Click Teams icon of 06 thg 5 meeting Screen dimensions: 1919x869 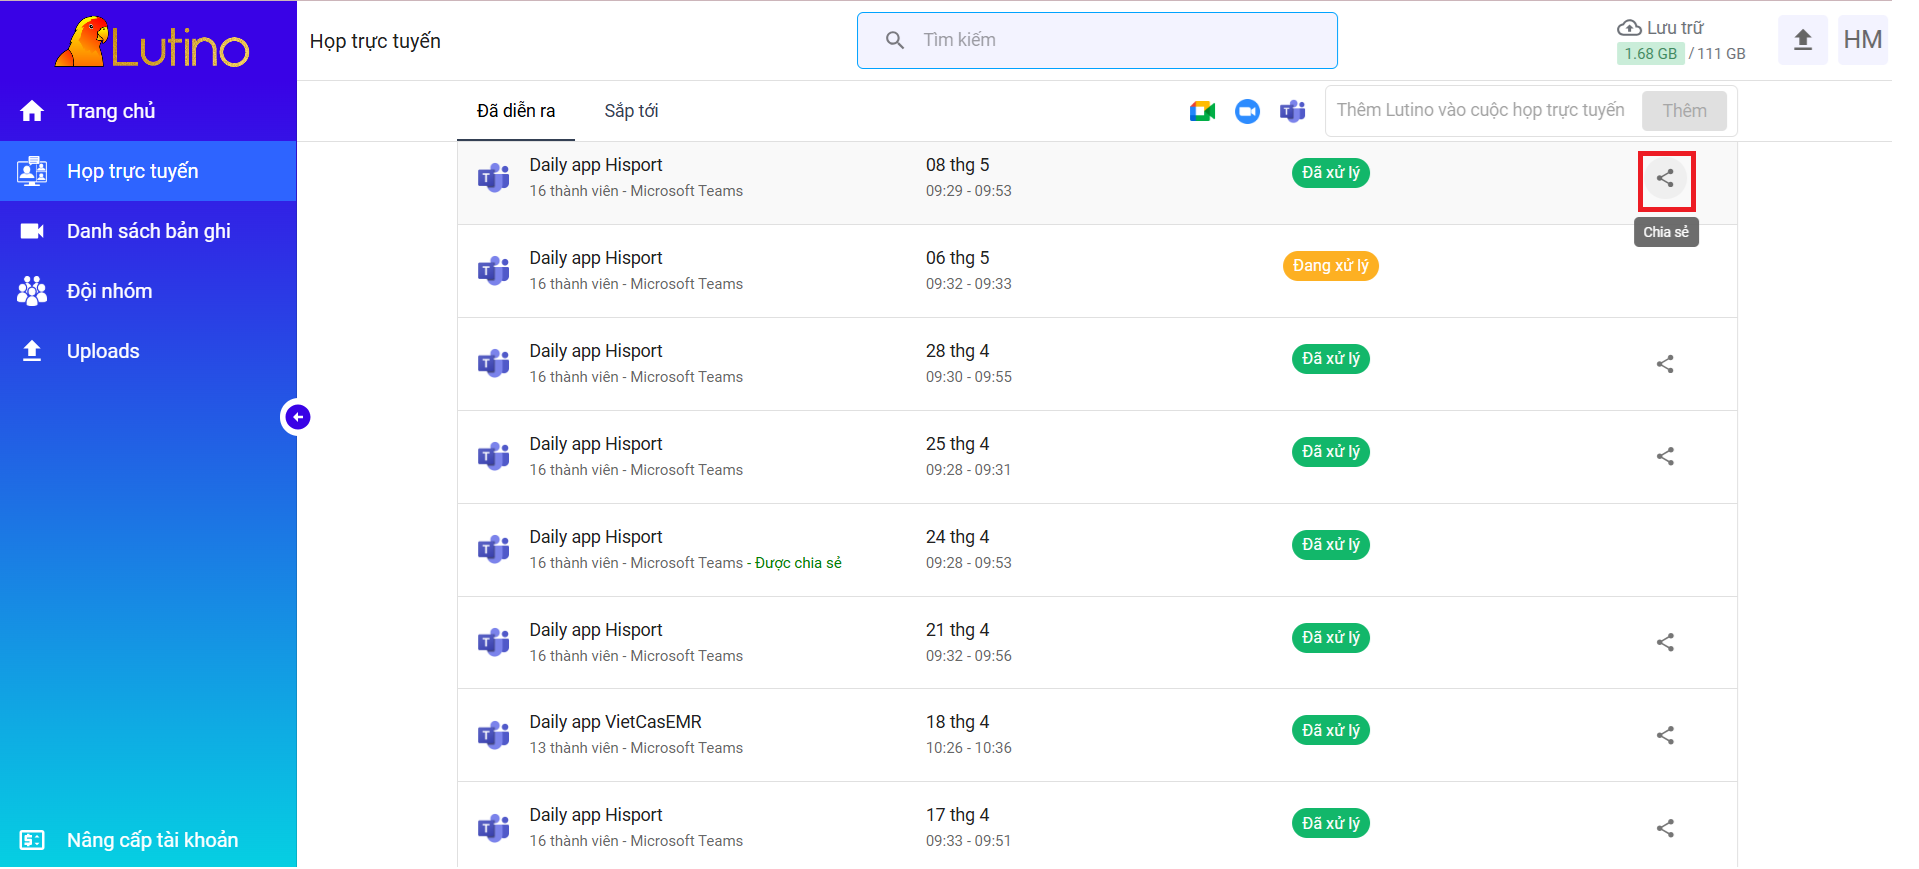493,271
